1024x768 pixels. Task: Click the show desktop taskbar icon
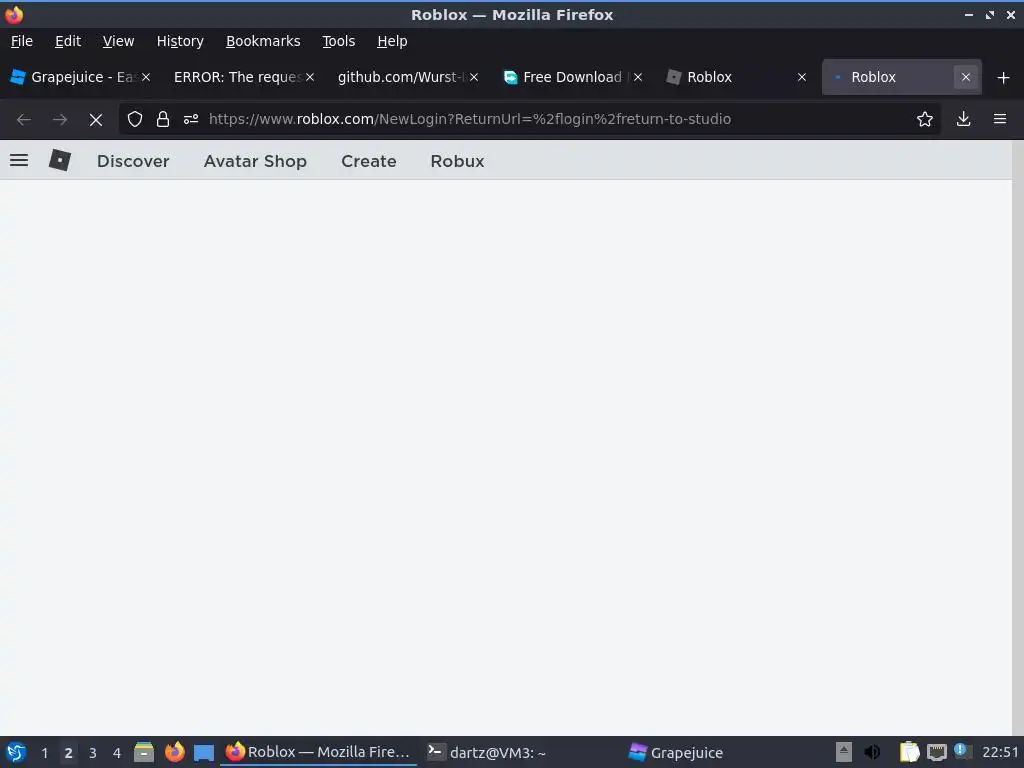click(204, 752)
